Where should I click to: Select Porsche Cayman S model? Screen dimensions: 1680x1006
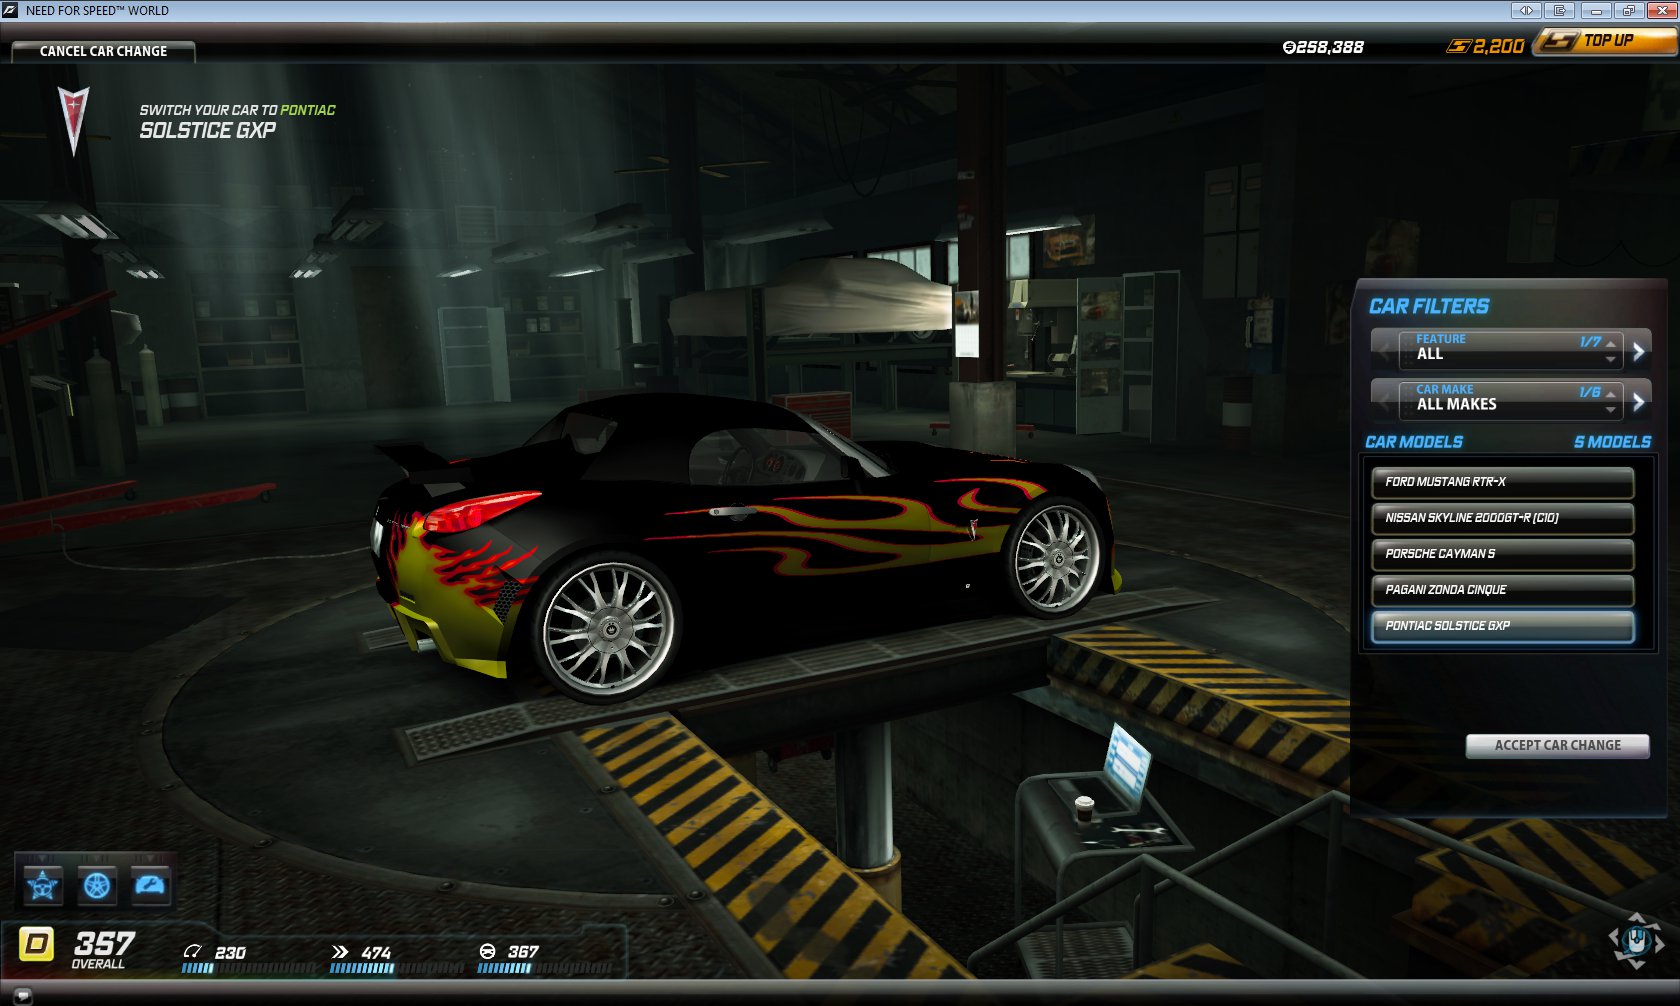1502,554
